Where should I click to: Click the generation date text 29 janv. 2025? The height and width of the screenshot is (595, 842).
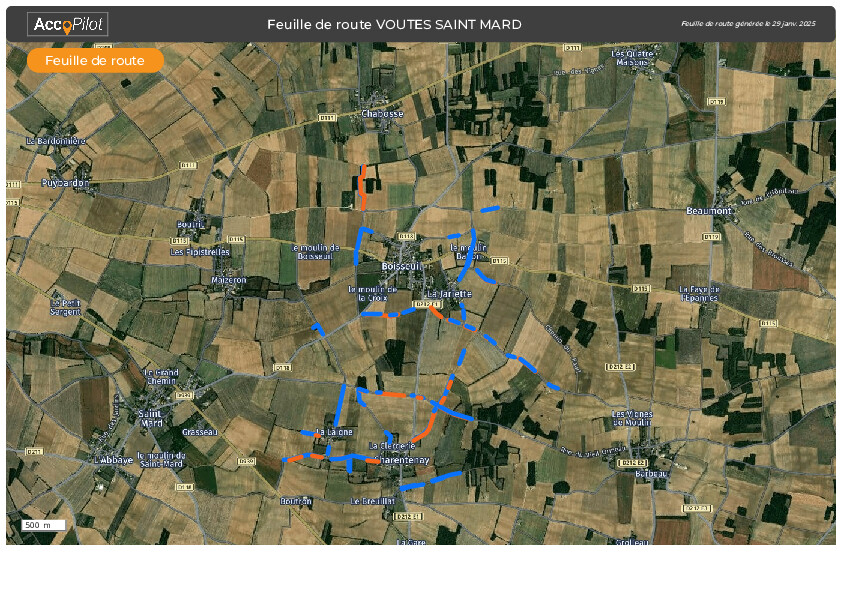[x=794, y=24]
